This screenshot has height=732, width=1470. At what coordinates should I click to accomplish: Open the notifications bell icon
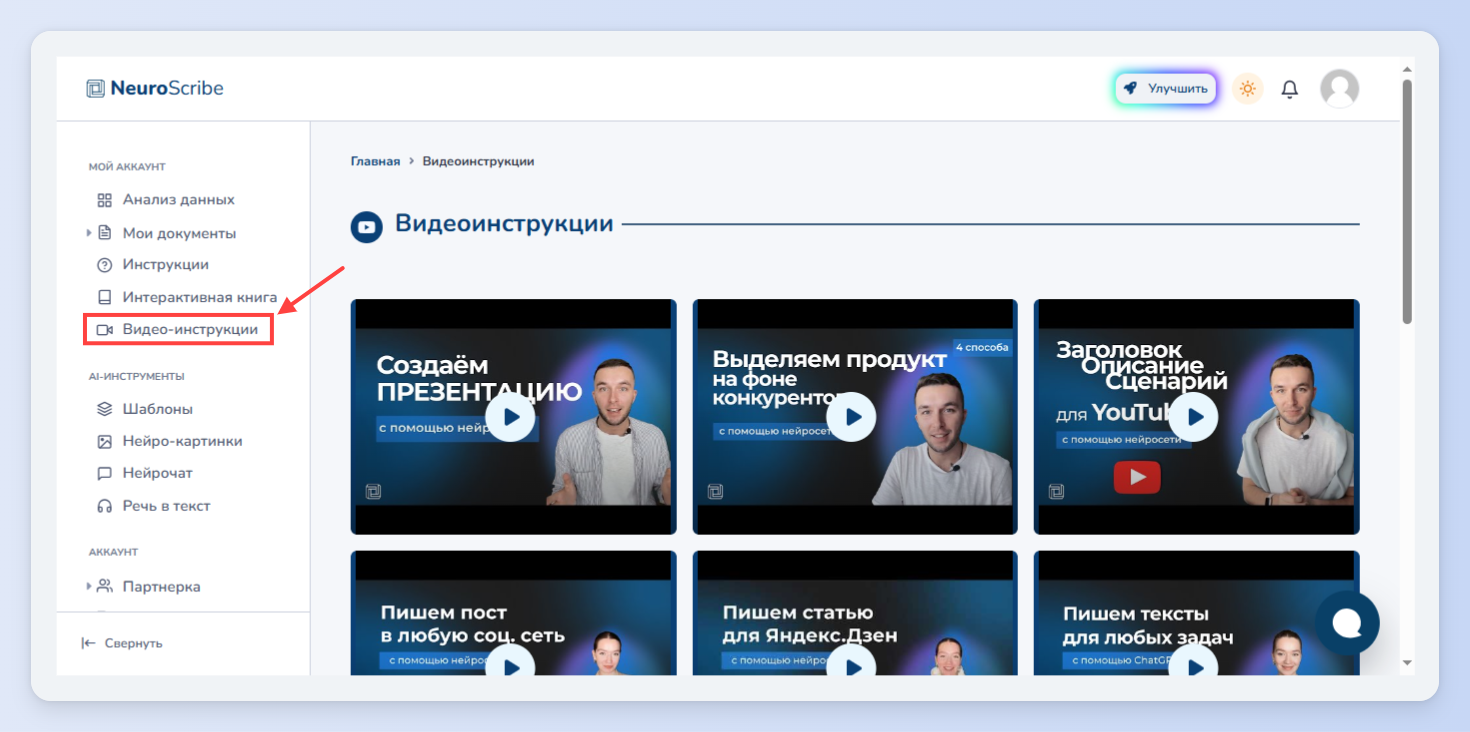[1290, 89]
